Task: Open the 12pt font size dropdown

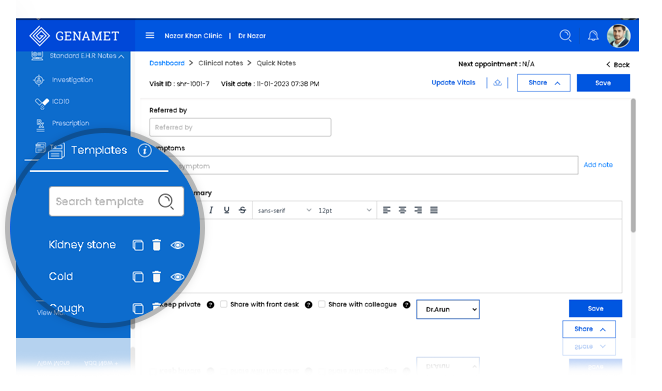Action: (345, 210)
